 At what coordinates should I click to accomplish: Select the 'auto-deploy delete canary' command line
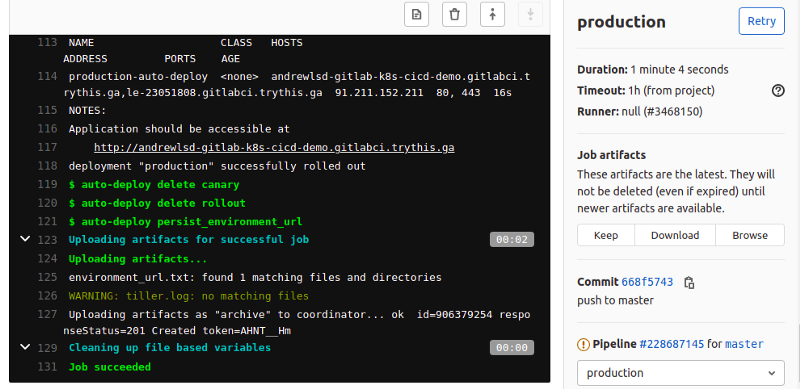(154, 184)
